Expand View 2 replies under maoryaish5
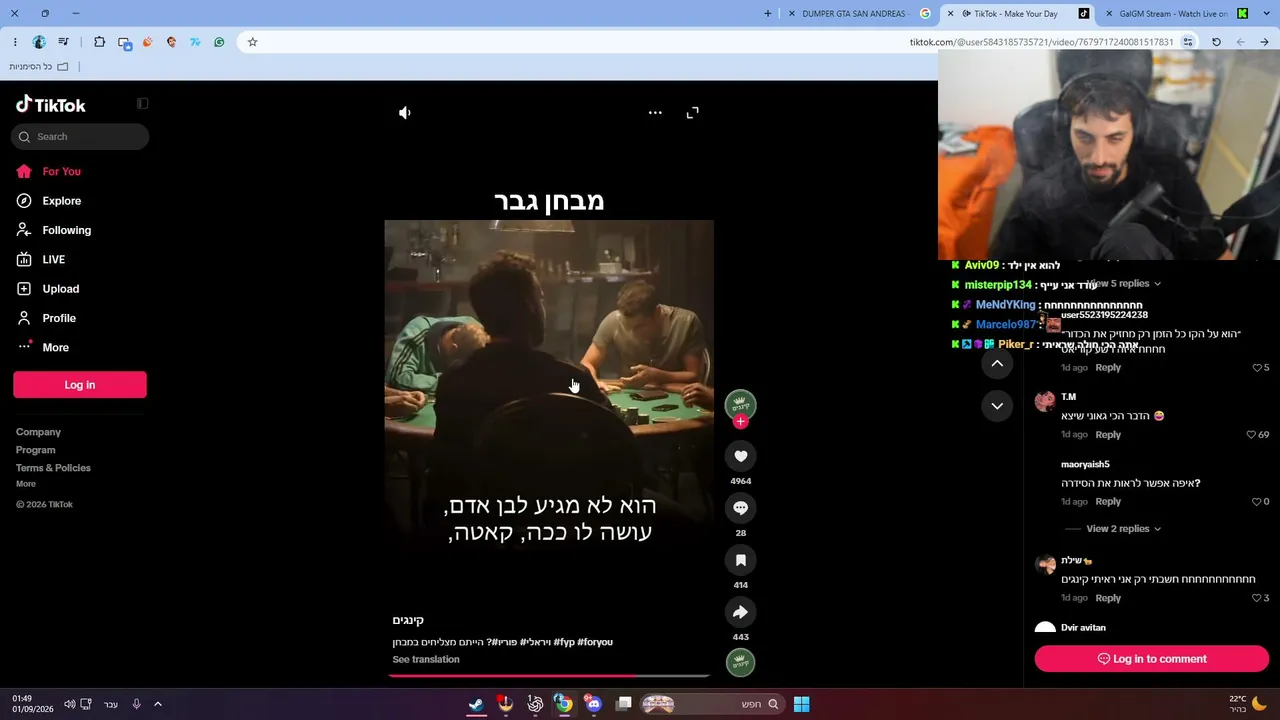The image size is (1280, 720). pyautogui.click(x=1123, y=529)
